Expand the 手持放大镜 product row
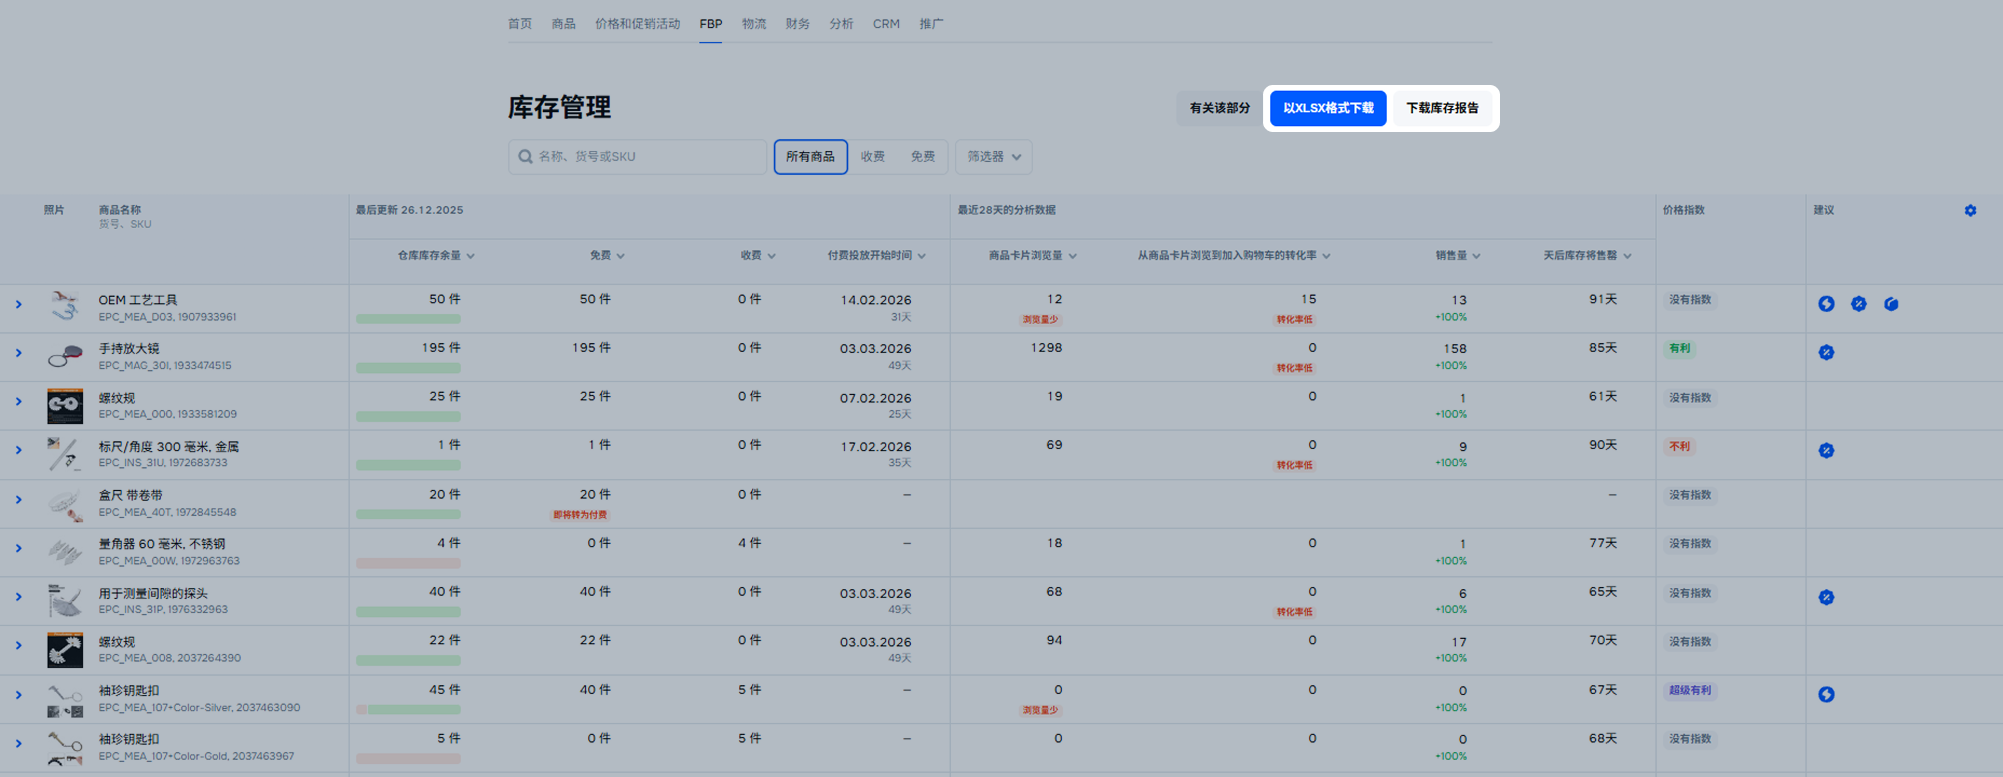 pyautogui.click(x=18, y=353)
